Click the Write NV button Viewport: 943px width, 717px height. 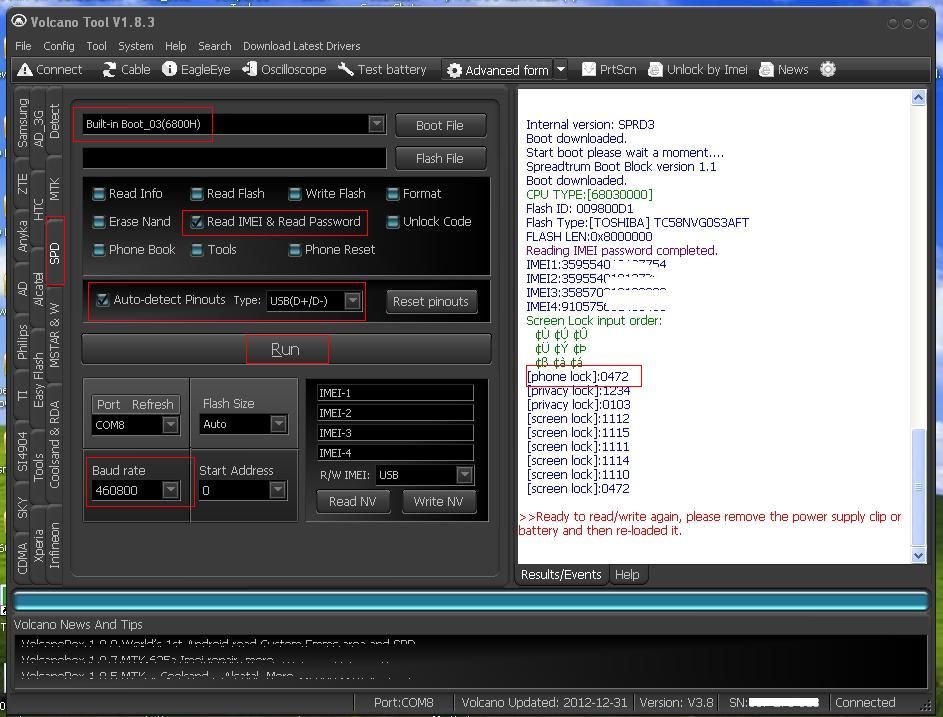[x=438, y=502]
